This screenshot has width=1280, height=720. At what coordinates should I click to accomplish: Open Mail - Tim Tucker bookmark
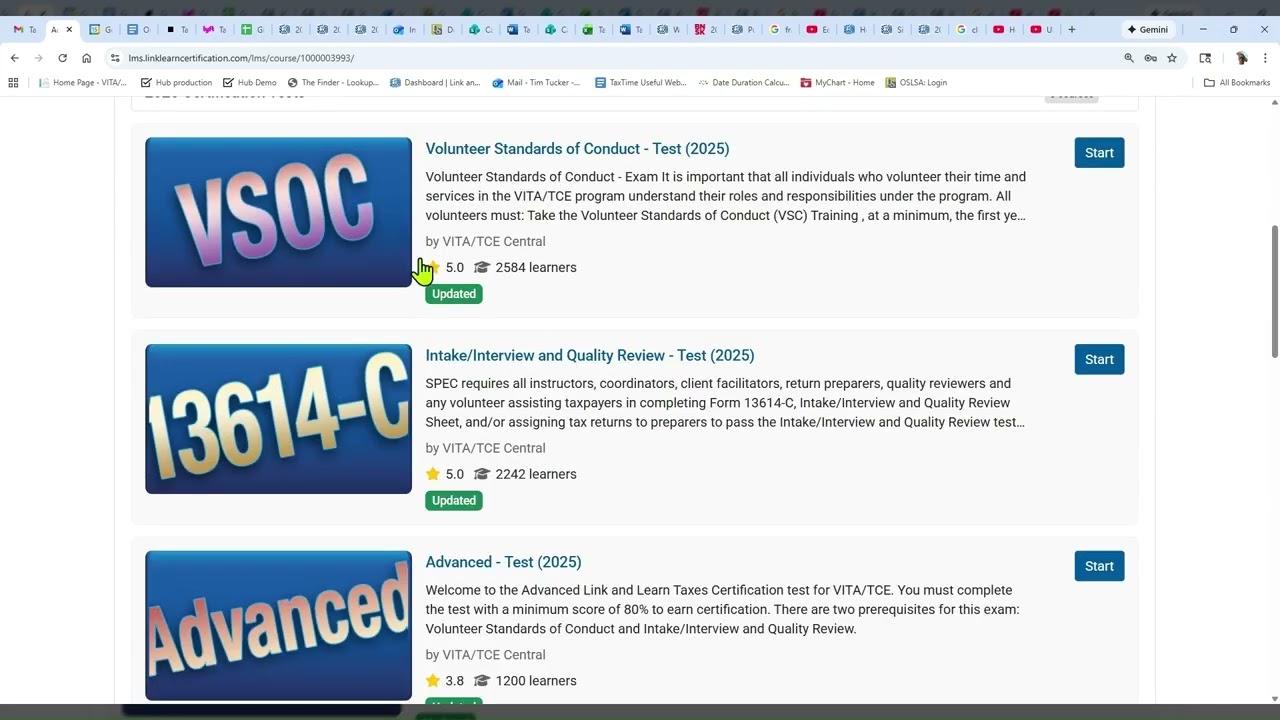pyautogui.click(x=536, y=83)
